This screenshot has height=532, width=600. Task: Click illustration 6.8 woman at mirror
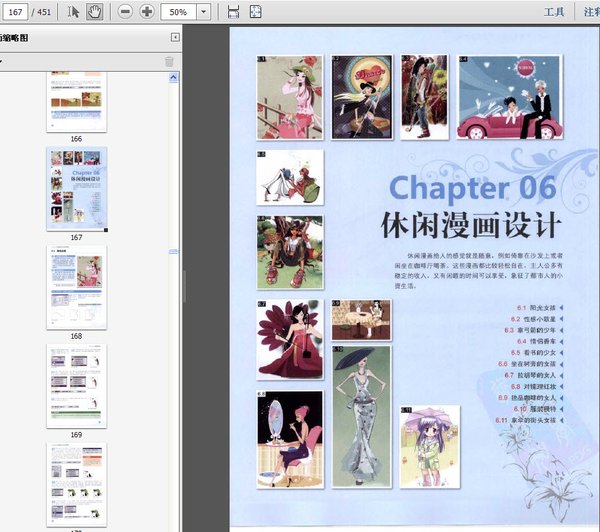tap(290, 439)
